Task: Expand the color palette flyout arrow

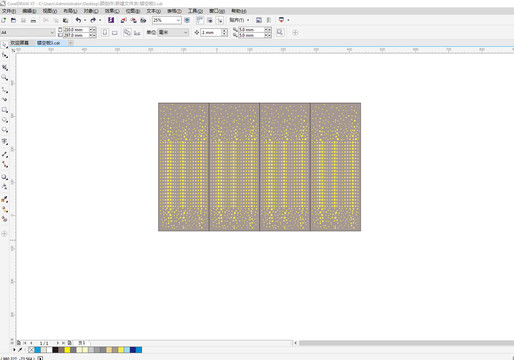Action: [x=14, y=350]
